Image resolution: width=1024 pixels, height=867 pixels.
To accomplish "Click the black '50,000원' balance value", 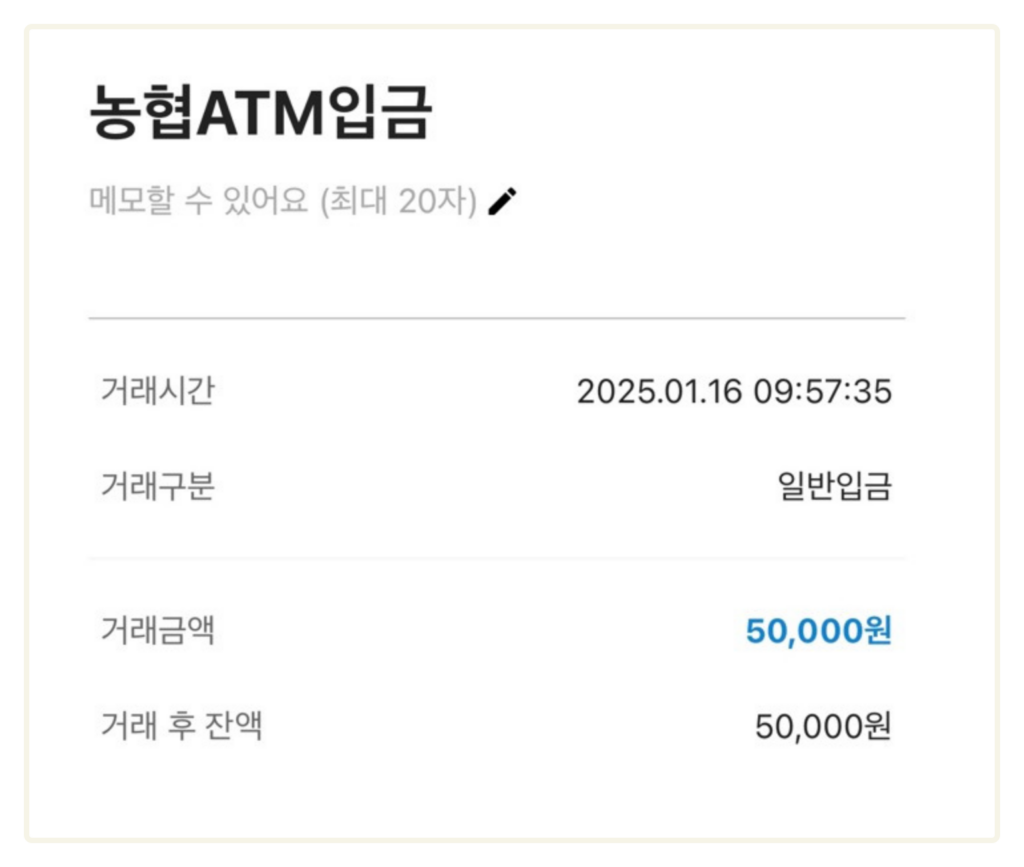I will click(x=822, y=726).
